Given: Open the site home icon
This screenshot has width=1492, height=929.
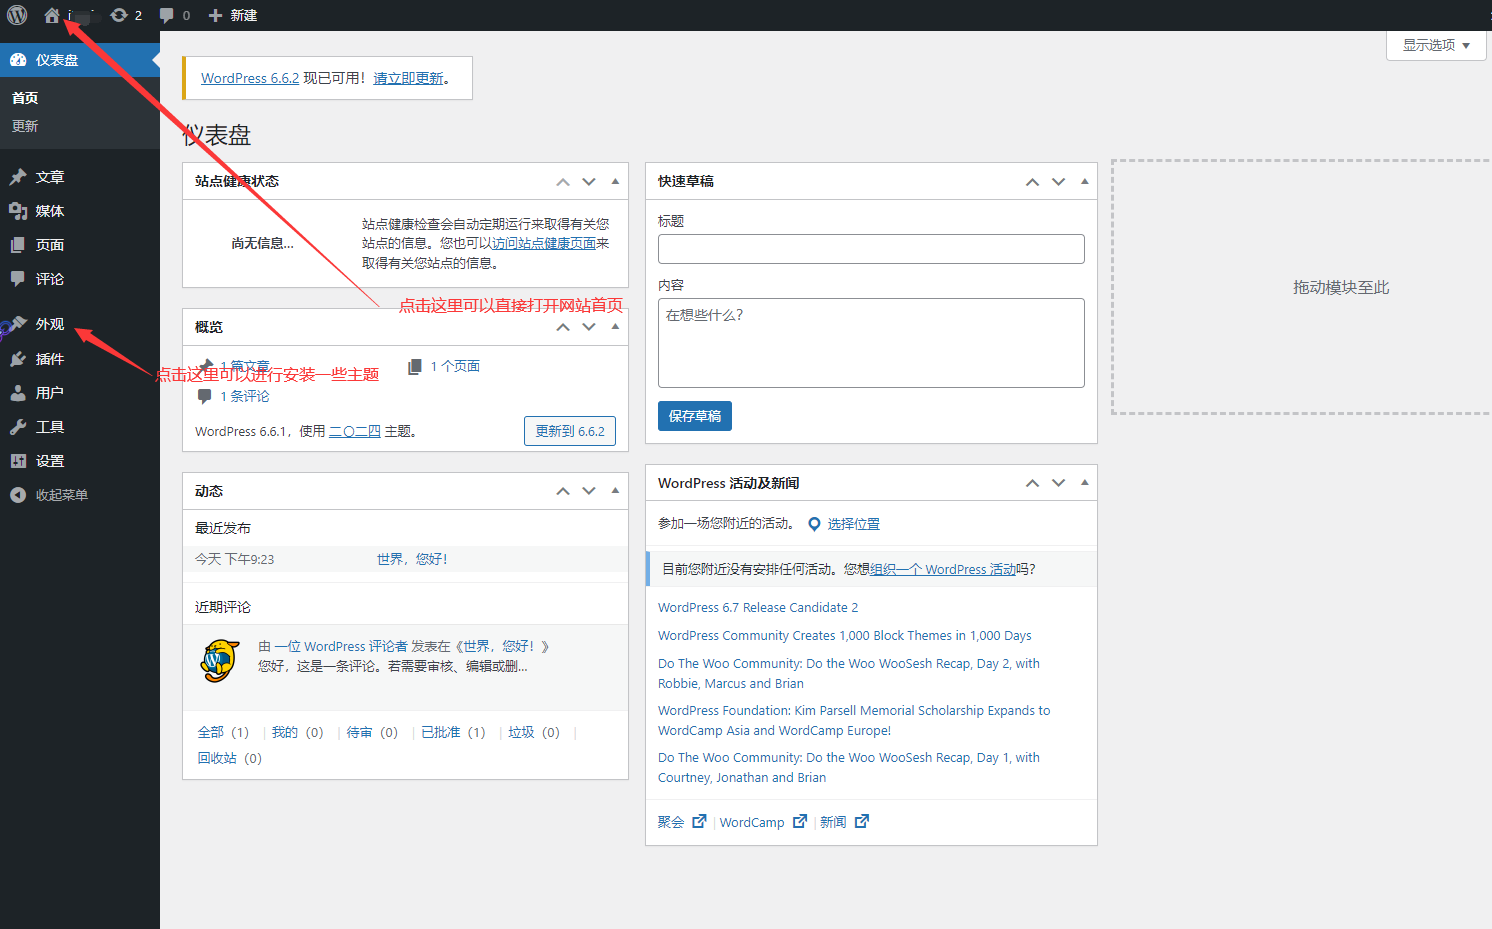Looking at the screenshot, I should tap(52, 15).
